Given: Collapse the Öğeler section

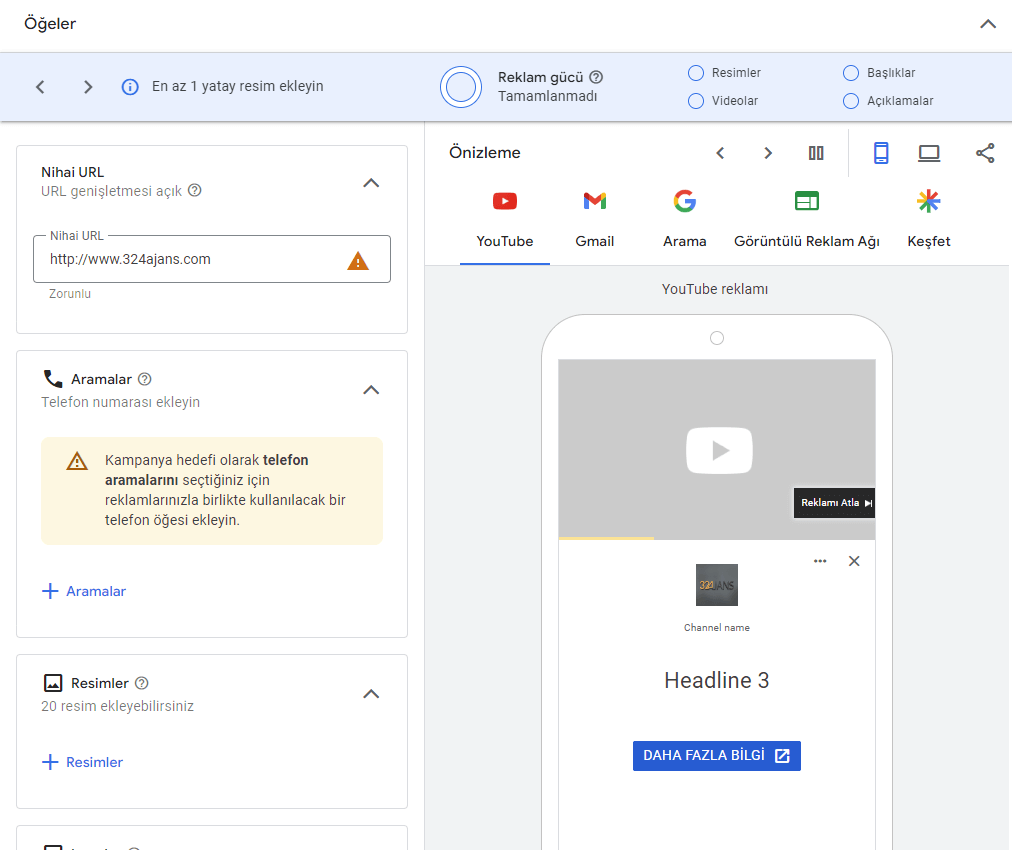Looking at the screenshot, I should click(988, 24).
